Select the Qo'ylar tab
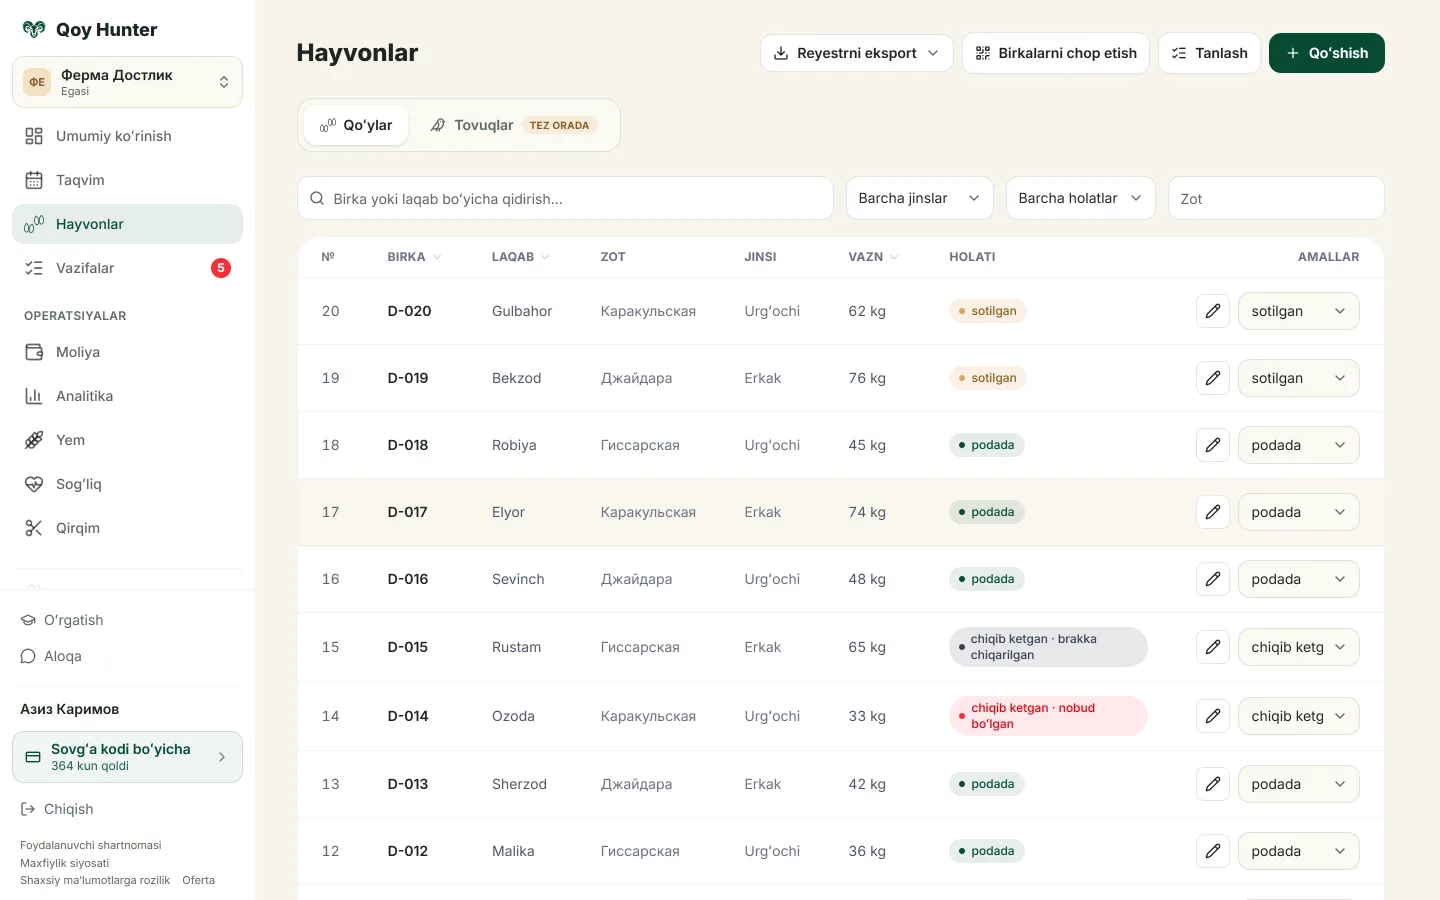Screen dimensions: 1440x900 356,125
